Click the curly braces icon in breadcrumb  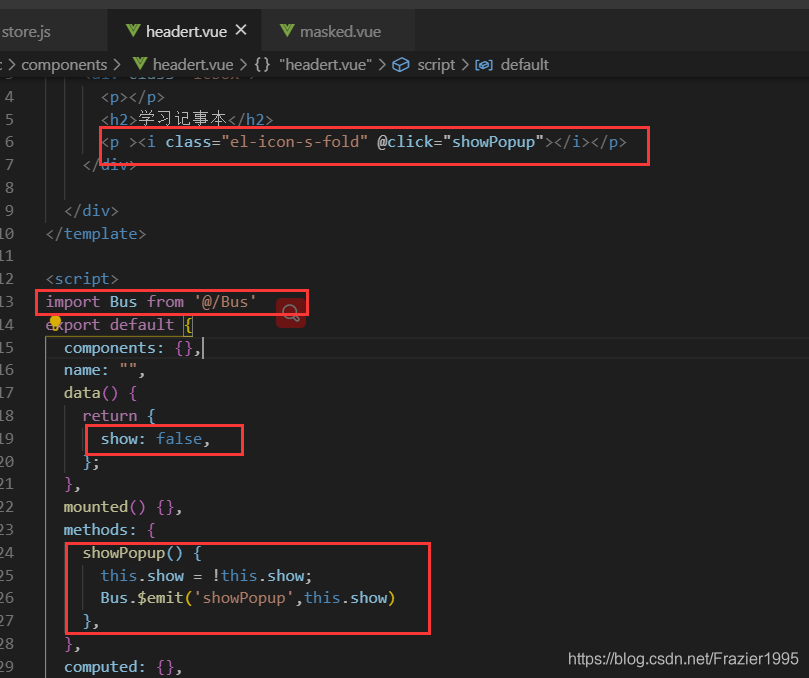[262, 64]
